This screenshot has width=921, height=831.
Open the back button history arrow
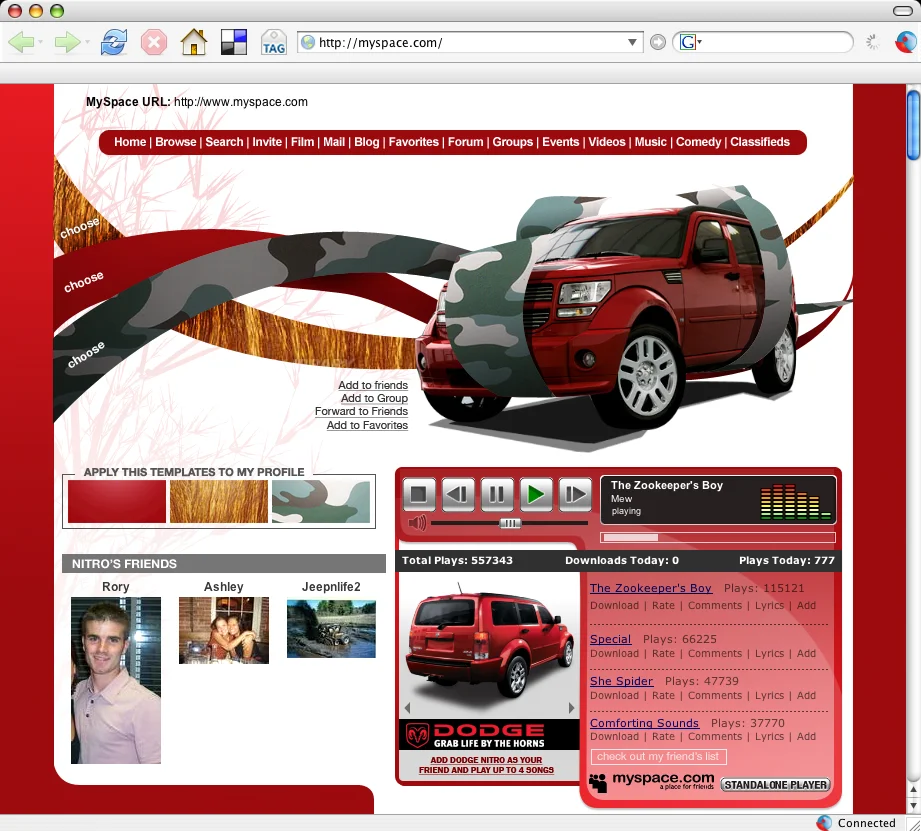(41, 42)
